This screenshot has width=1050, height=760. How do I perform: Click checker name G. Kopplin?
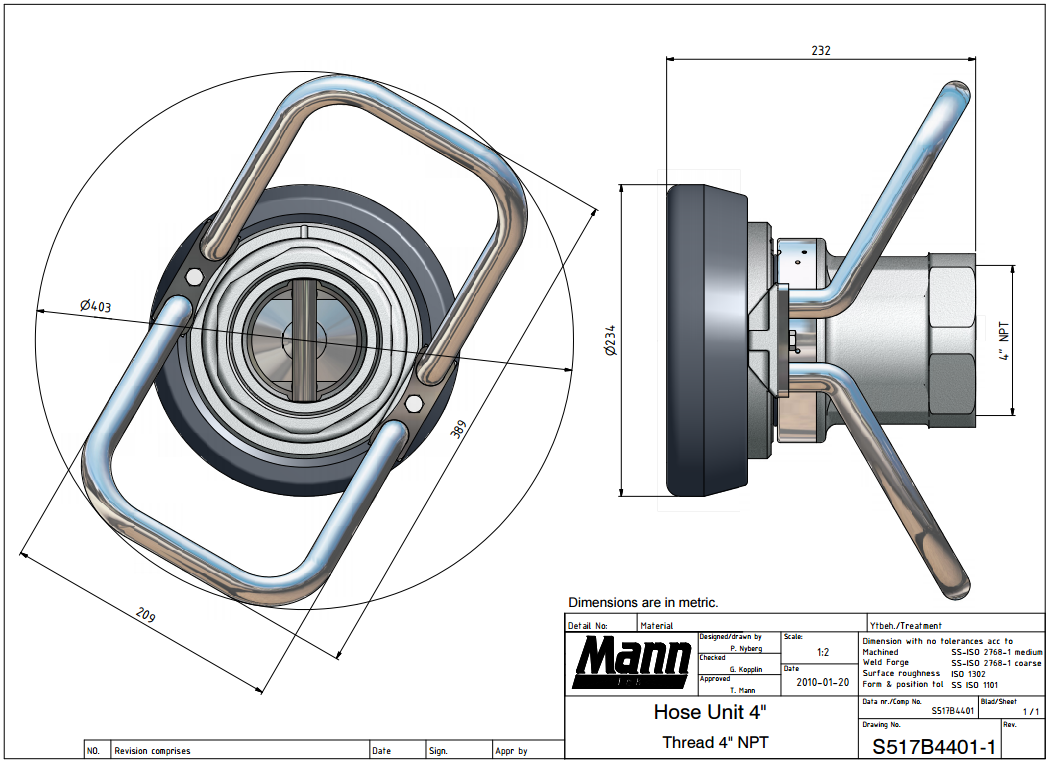[x=746, y=669]
